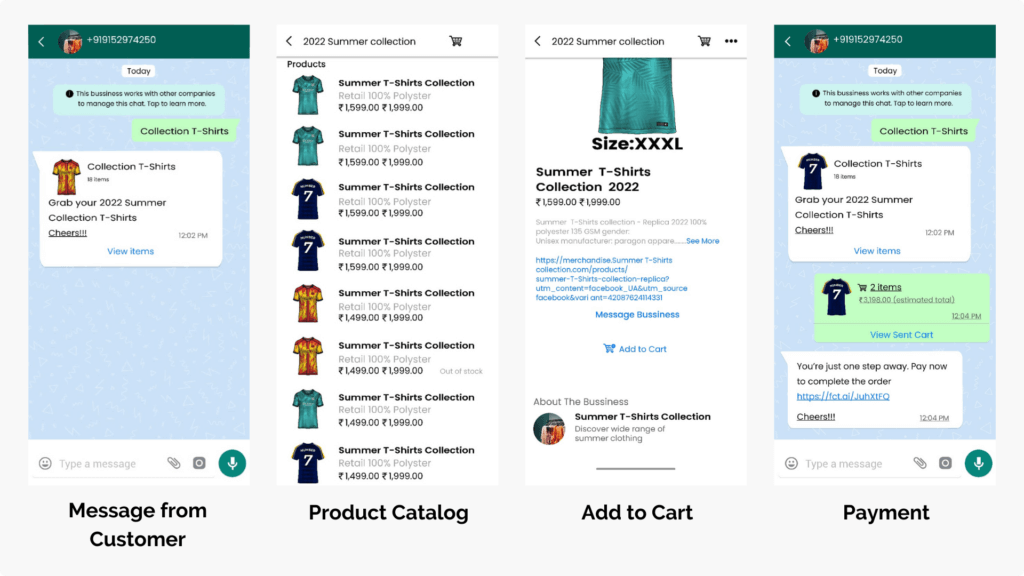The width and height of the screenshot is (1024, 576).
Task: Open the emoji picker in the message field
Action: click(47, 463)
